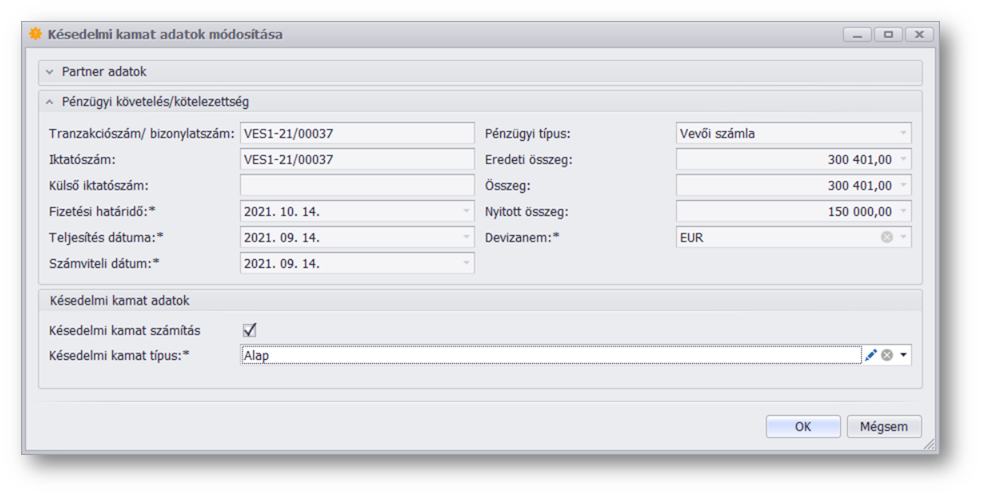
Task: Cancel with the Mégsem button
Action: [x=884, y=427]
